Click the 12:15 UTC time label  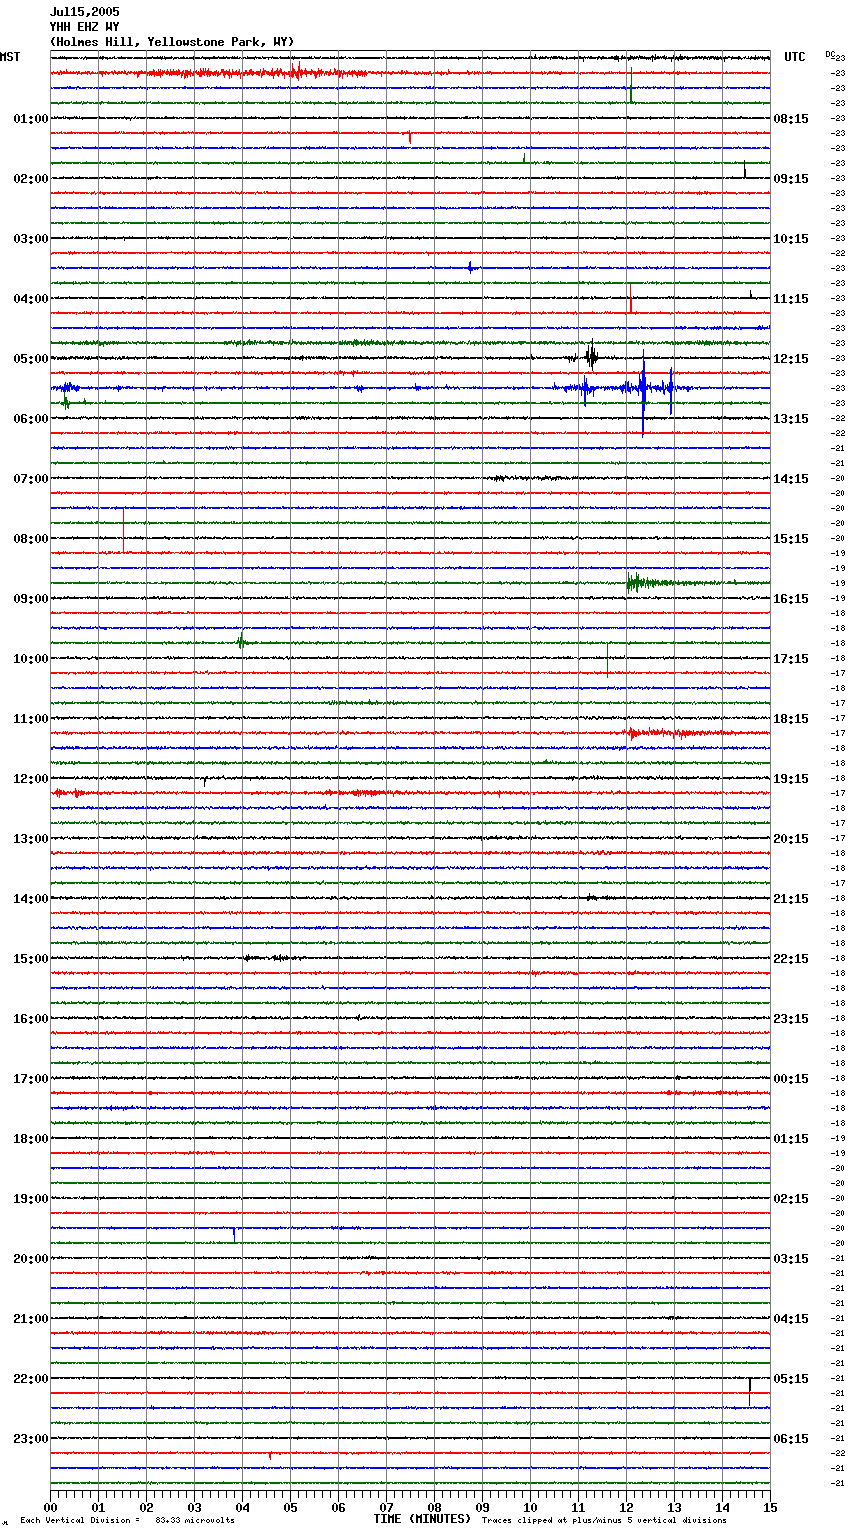[791, 359]
